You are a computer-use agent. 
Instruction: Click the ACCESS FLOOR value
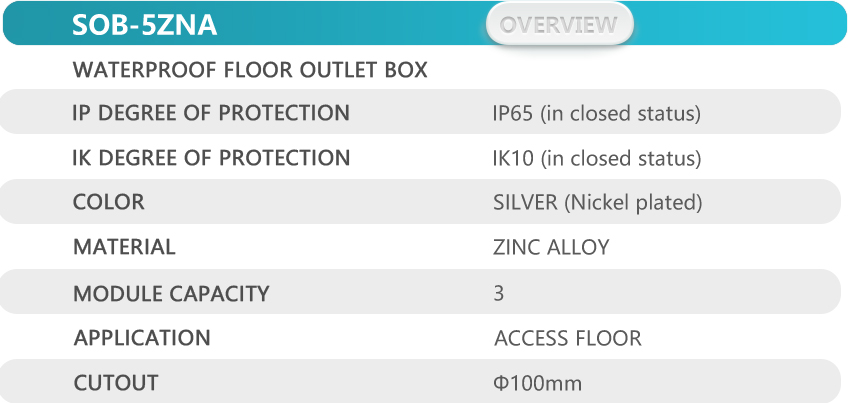(568, 338)
